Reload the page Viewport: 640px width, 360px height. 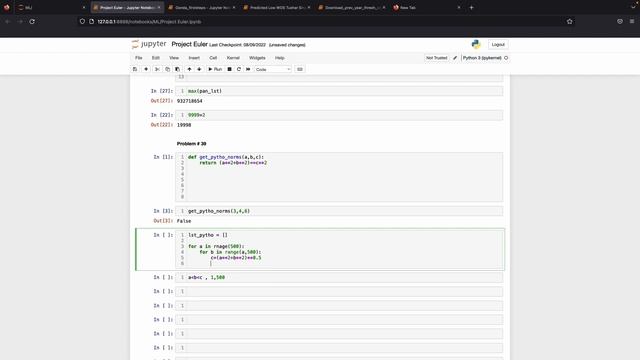pos(32,21)
